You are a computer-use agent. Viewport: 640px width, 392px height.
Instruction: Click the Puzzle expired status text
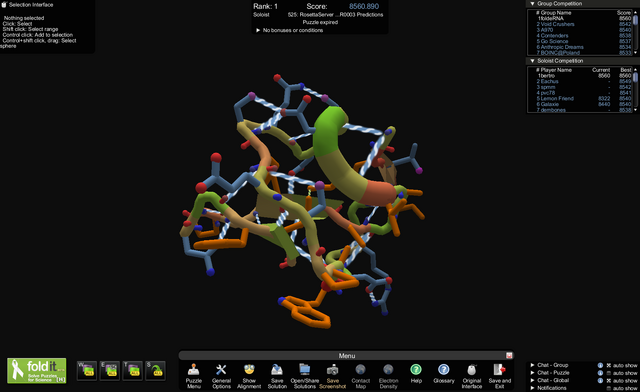[320, 22]
